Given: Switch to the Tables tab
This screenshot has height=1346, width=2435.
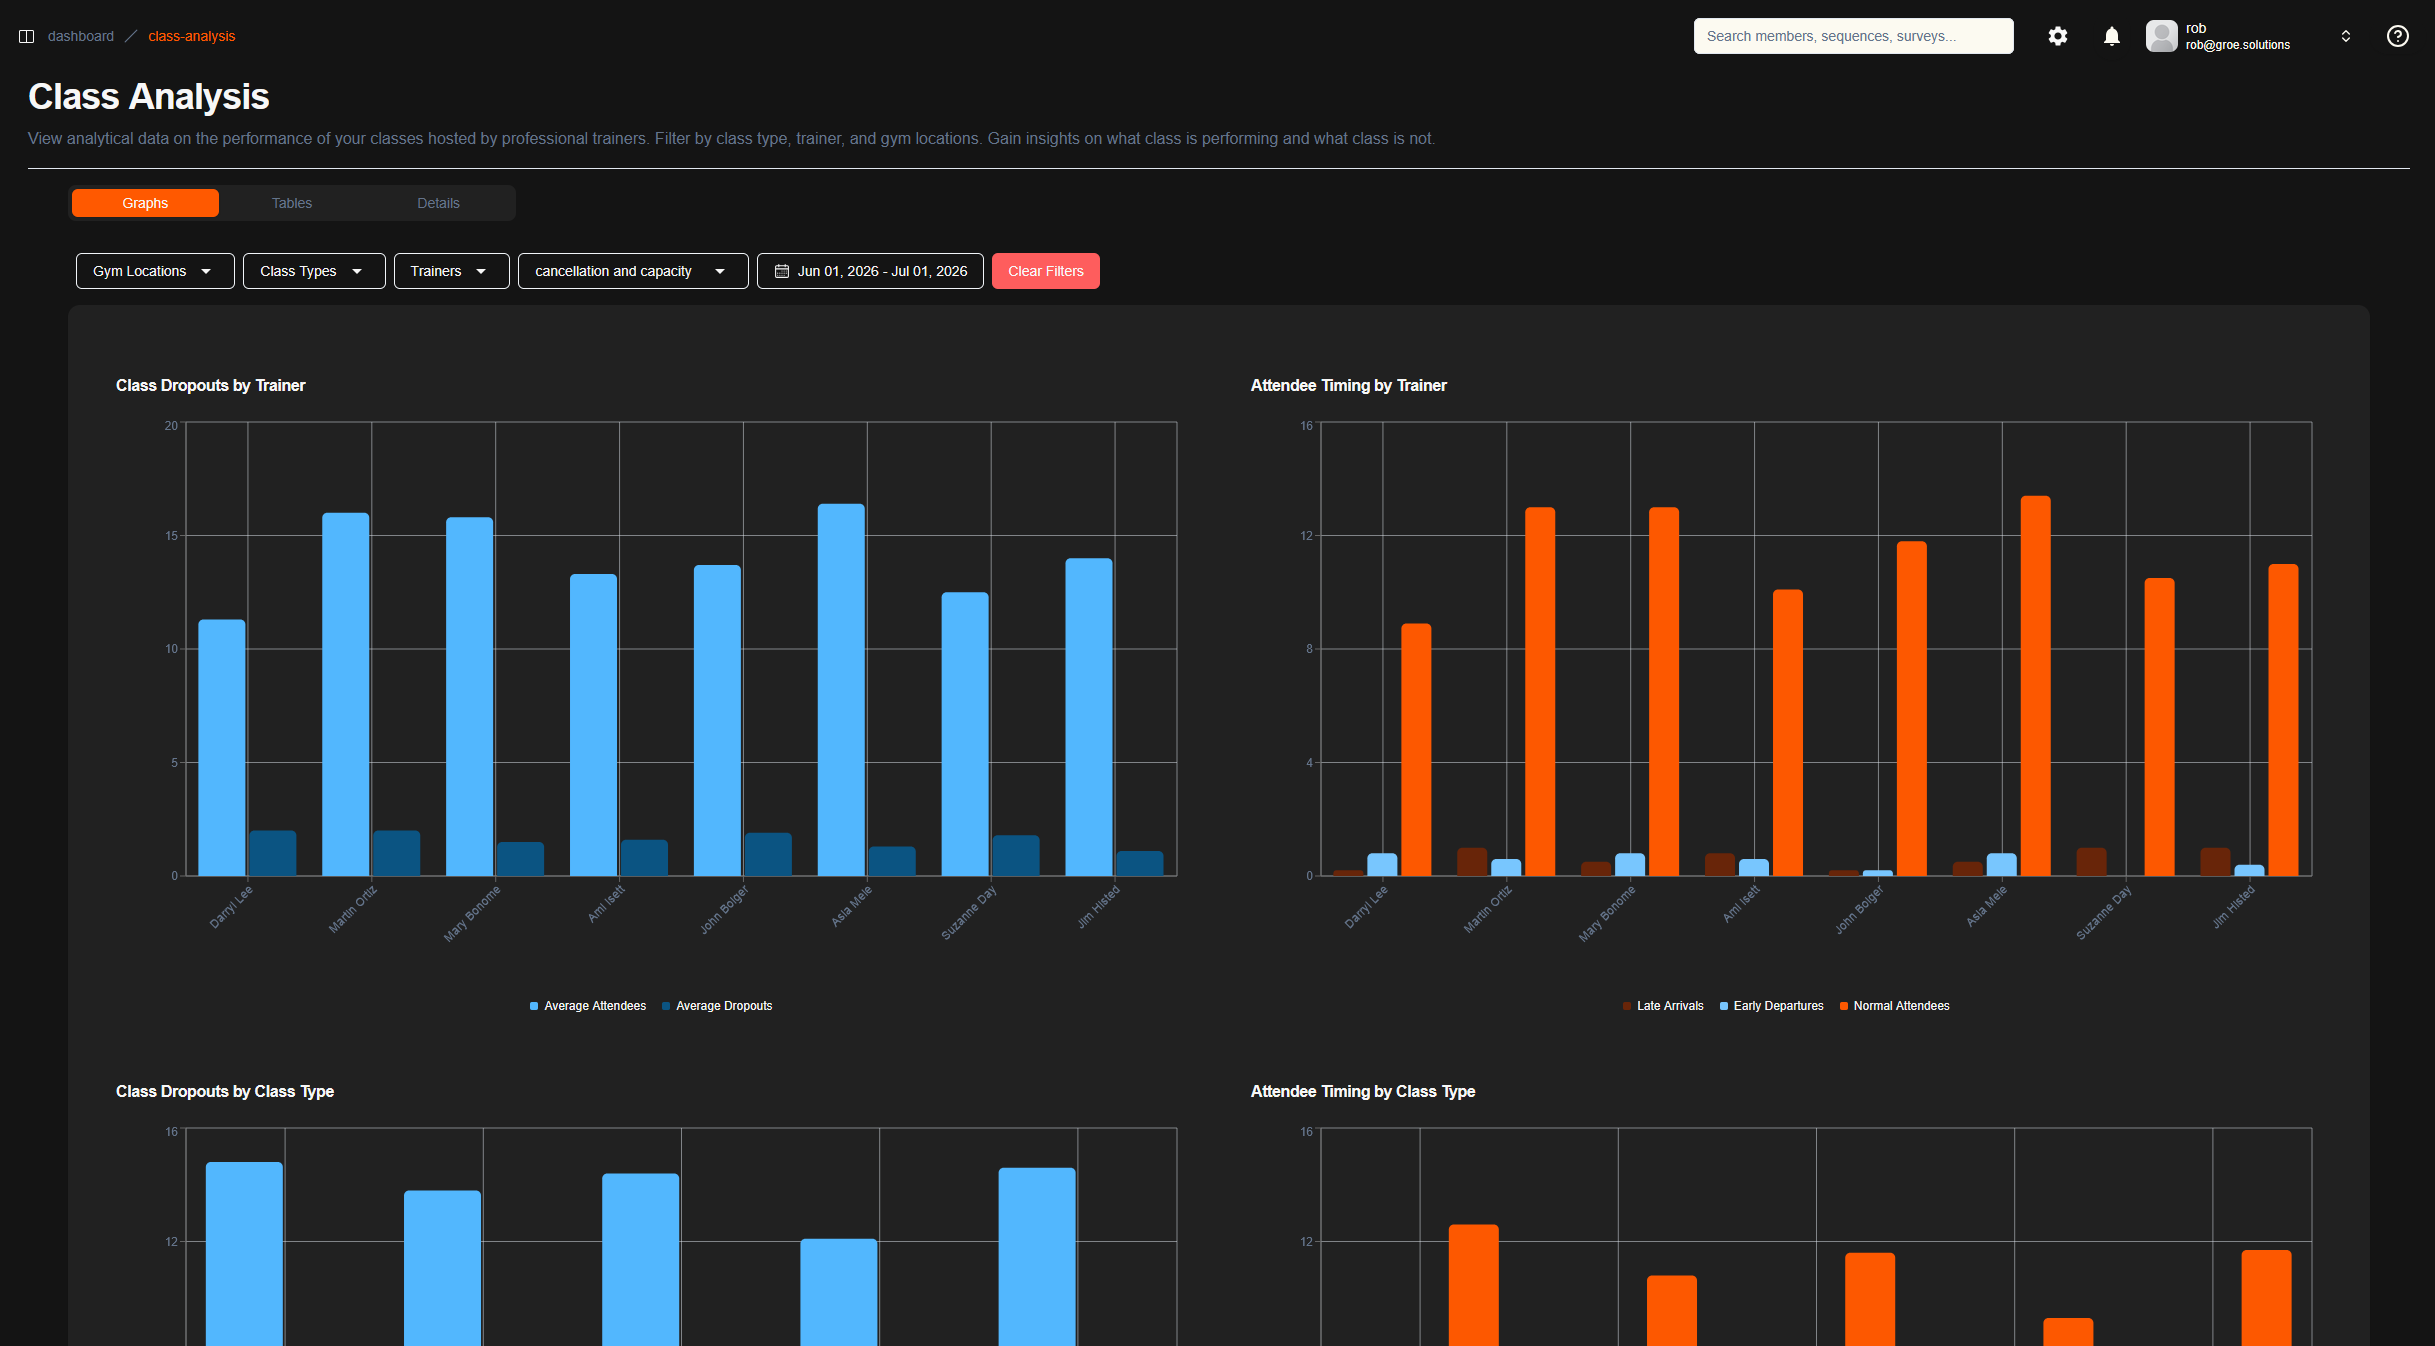Looking at the screenshot, I should 292,203.
